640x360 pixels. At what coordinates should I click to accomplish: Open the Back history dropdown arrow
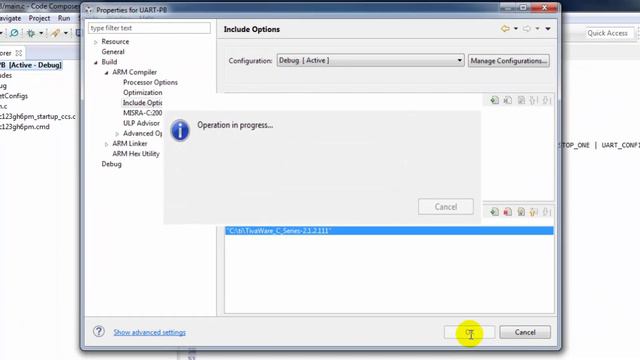click(516, 29)
